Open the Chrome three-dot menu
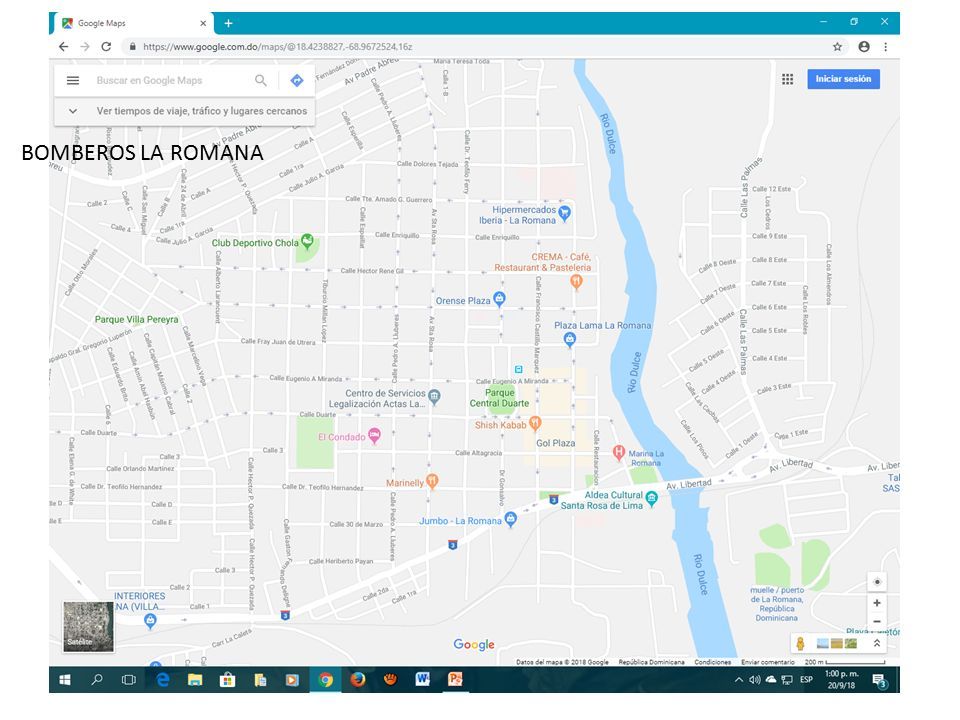Screen dimensions: 960x720 point(885,47)
